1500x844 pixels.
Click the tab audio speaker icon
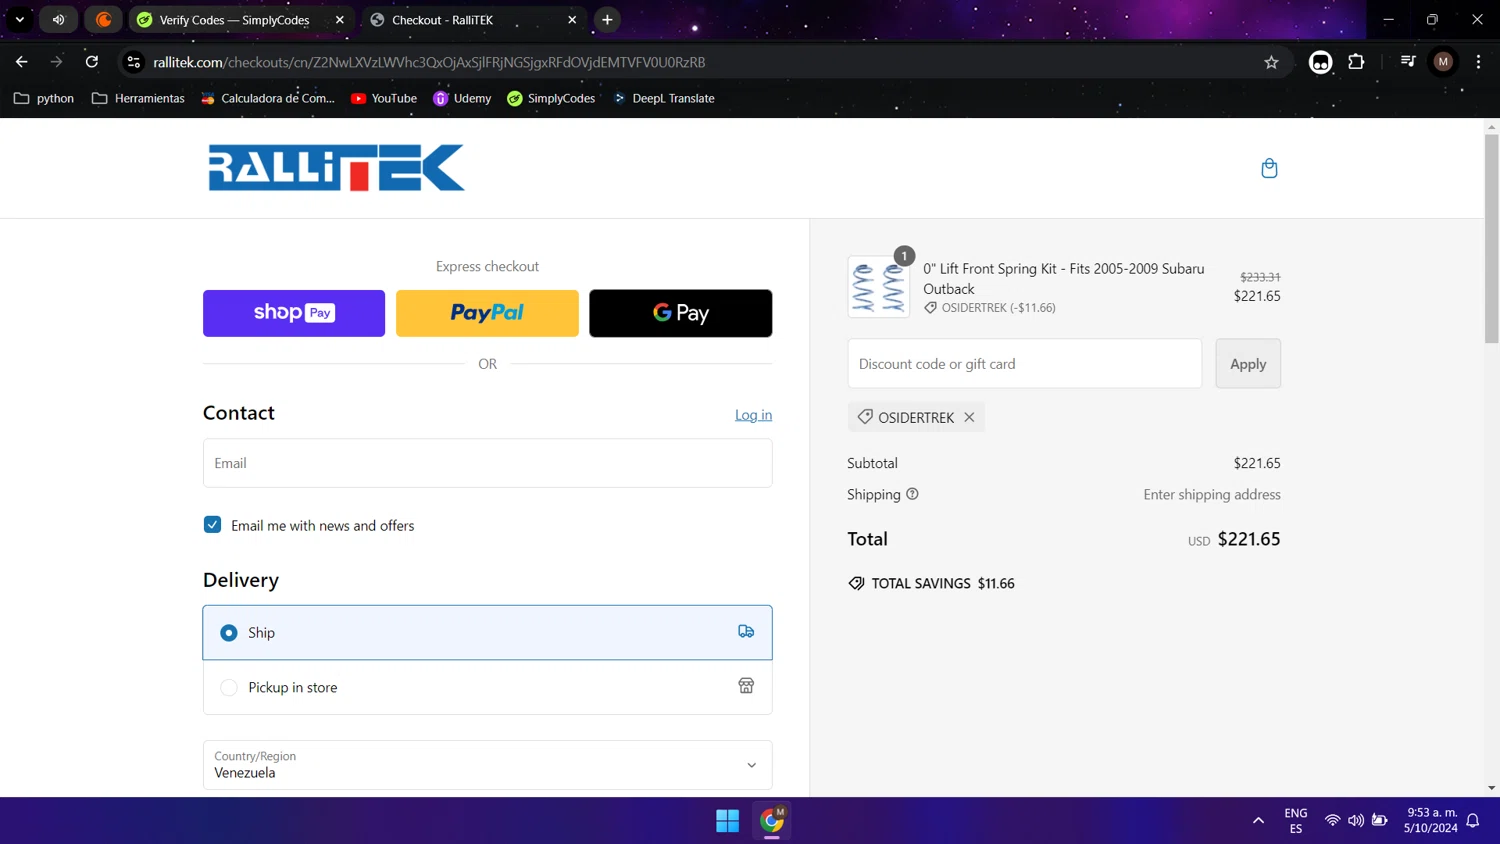point(59,20)
